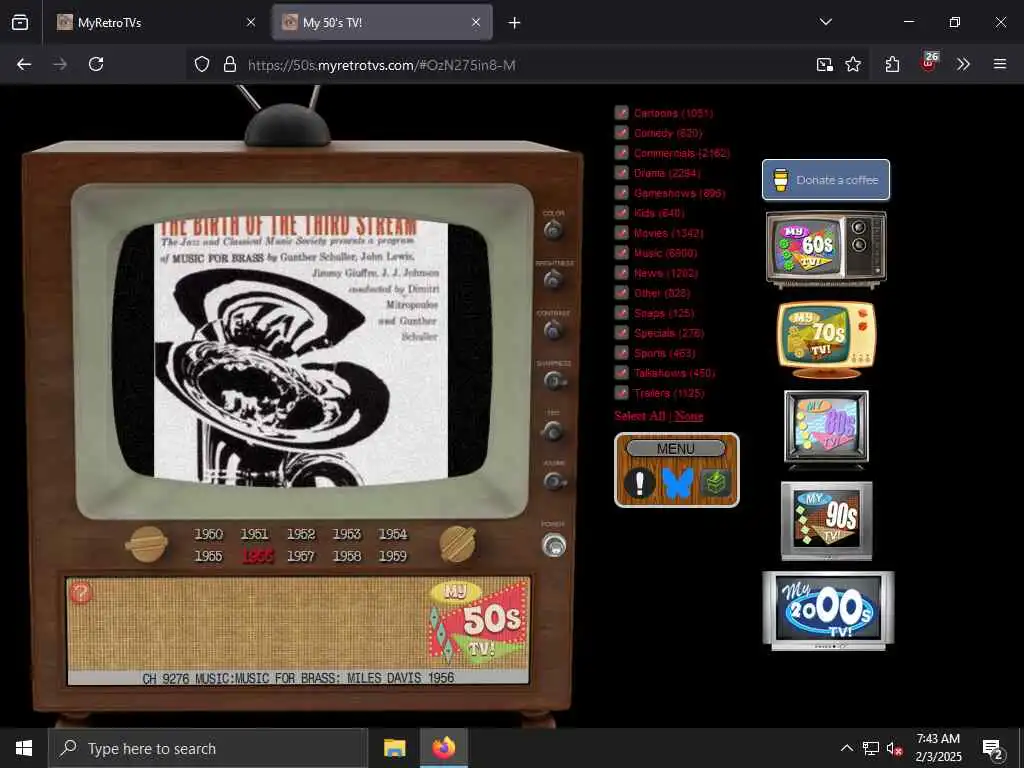The height and width of the screenshot is (768, 1024).
Task: Adjust the CONTRAST knob
Action: (553, 330)
